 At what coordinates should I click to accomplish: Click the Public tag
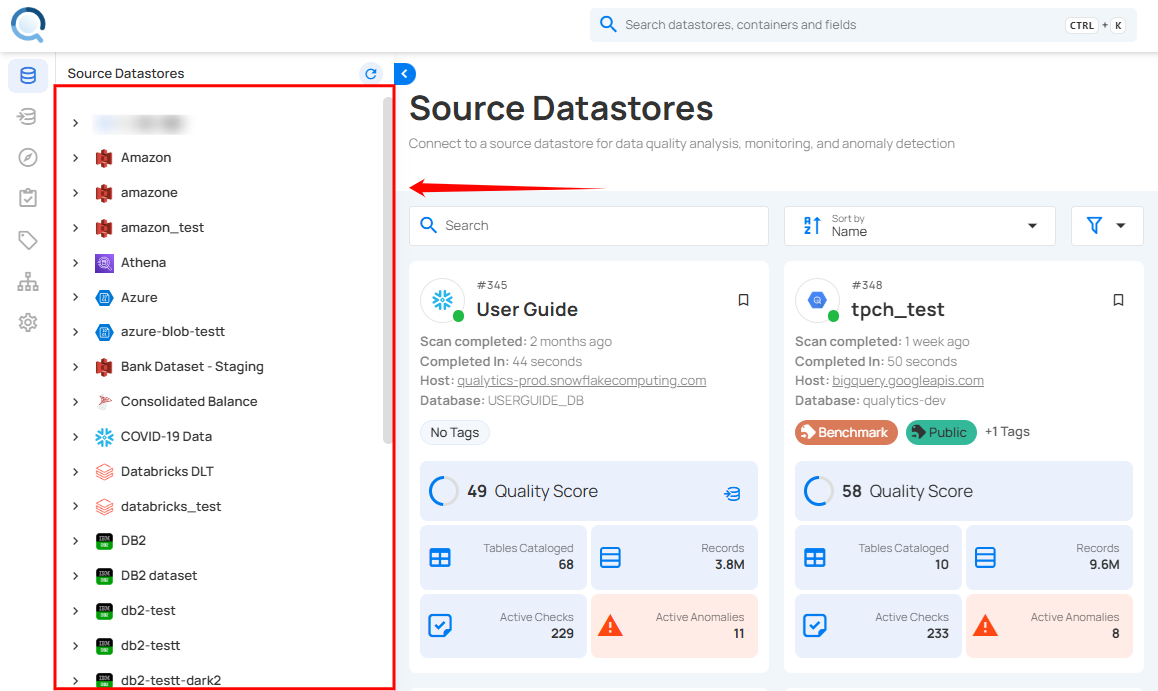941,433
